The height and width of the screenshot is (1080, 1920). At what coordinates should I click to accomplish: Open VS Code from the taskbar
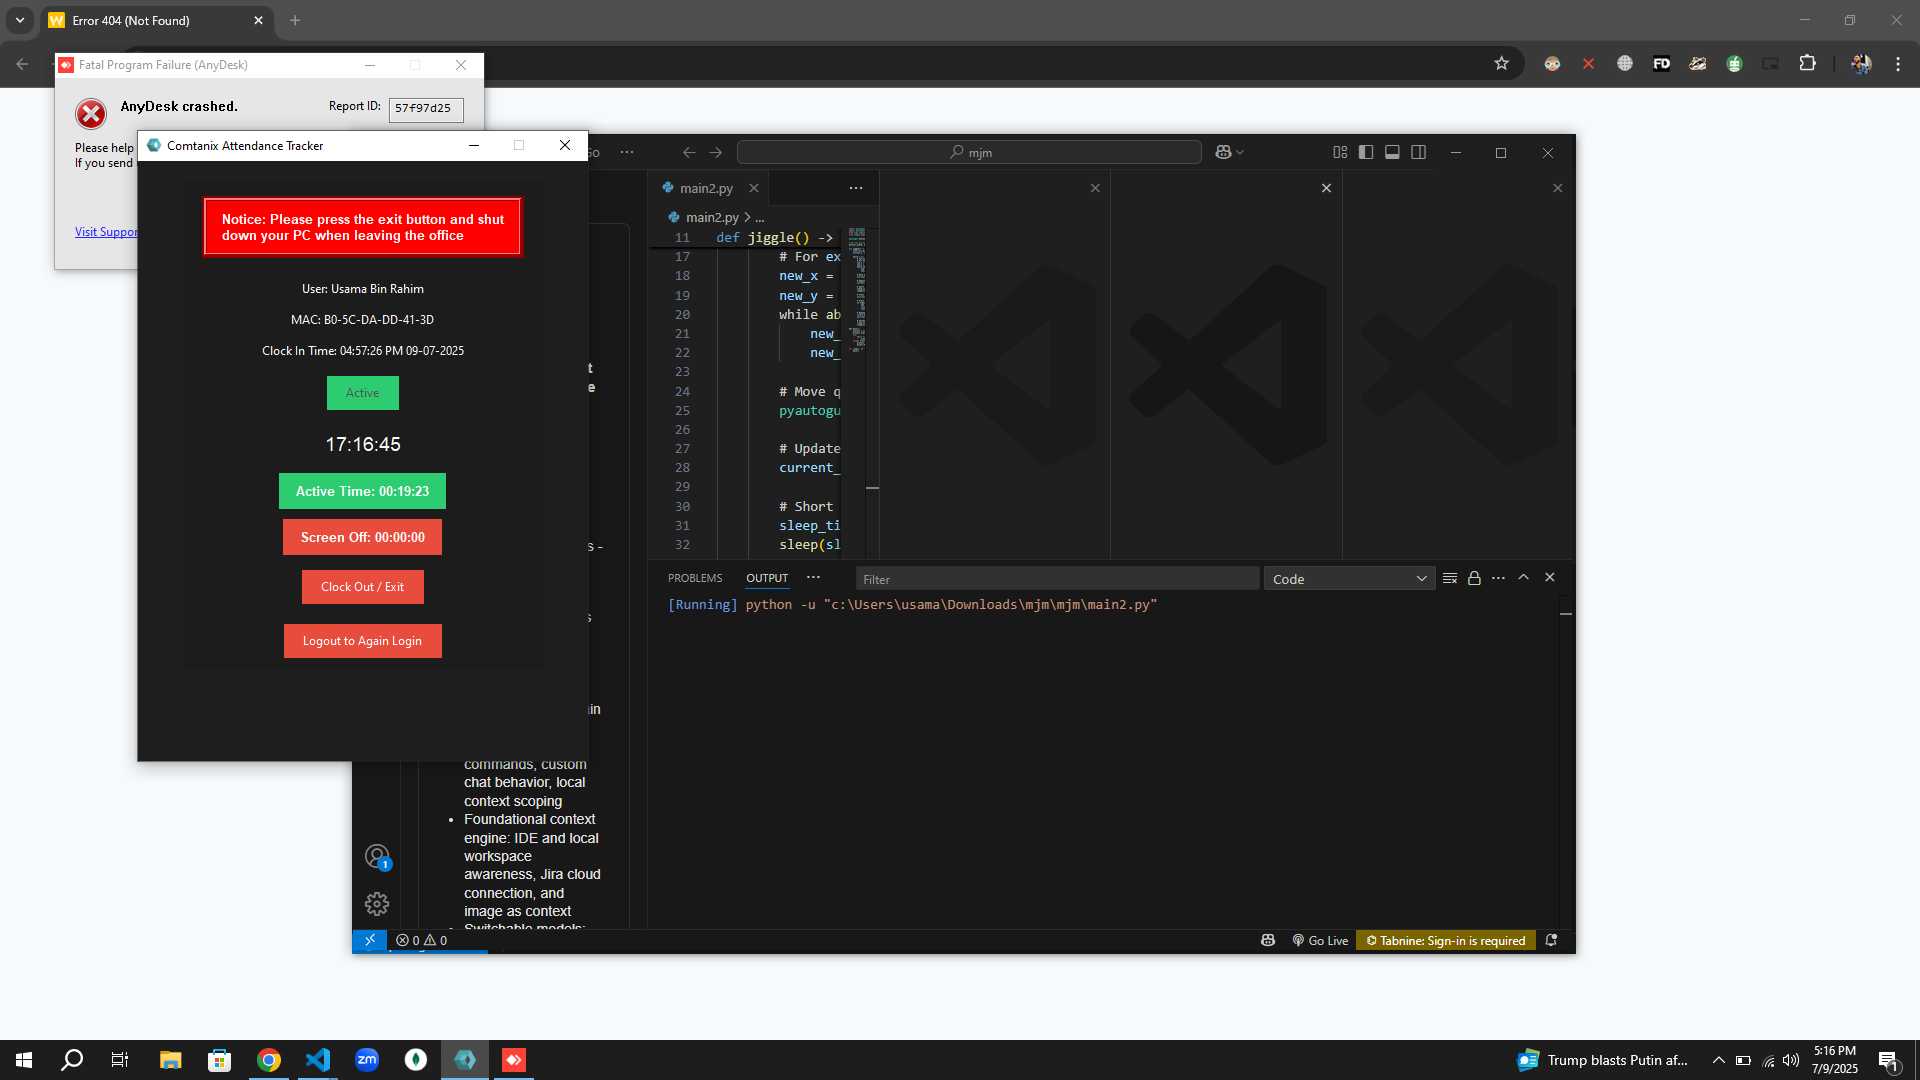(318, 1060)
